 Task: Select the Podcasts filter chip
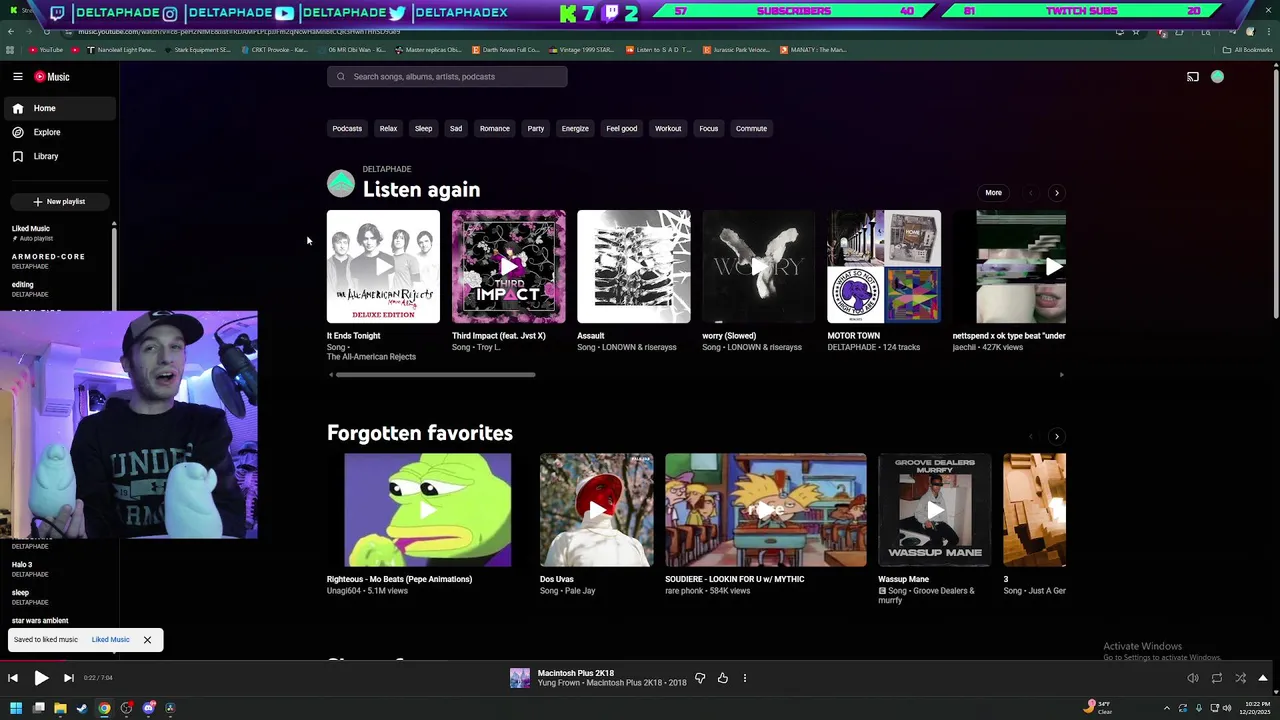[347, 129]
